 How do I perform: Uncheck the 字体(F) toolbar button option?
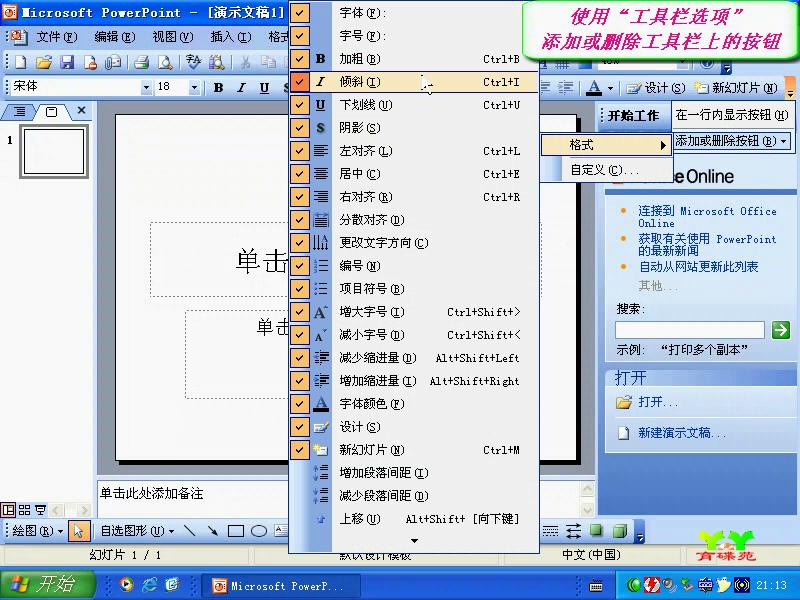[x=299, y=13]
